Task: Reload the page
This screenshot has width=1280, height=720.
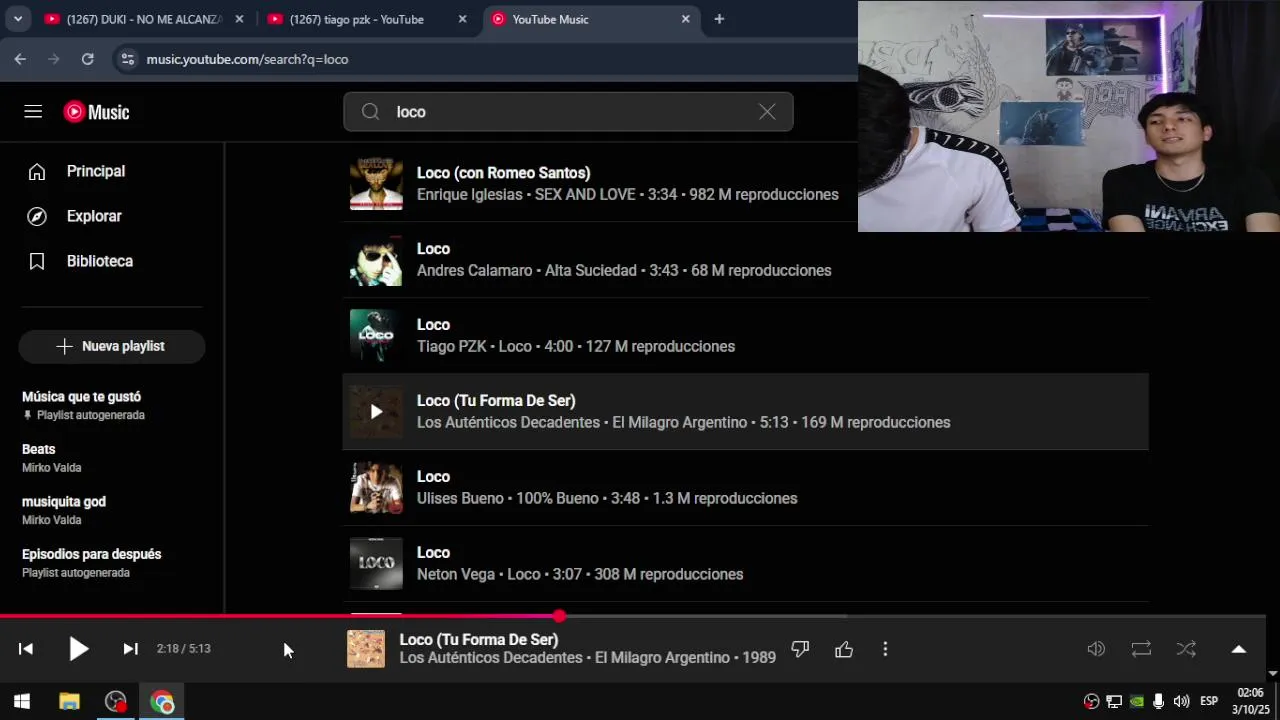Action: (87, 59)
